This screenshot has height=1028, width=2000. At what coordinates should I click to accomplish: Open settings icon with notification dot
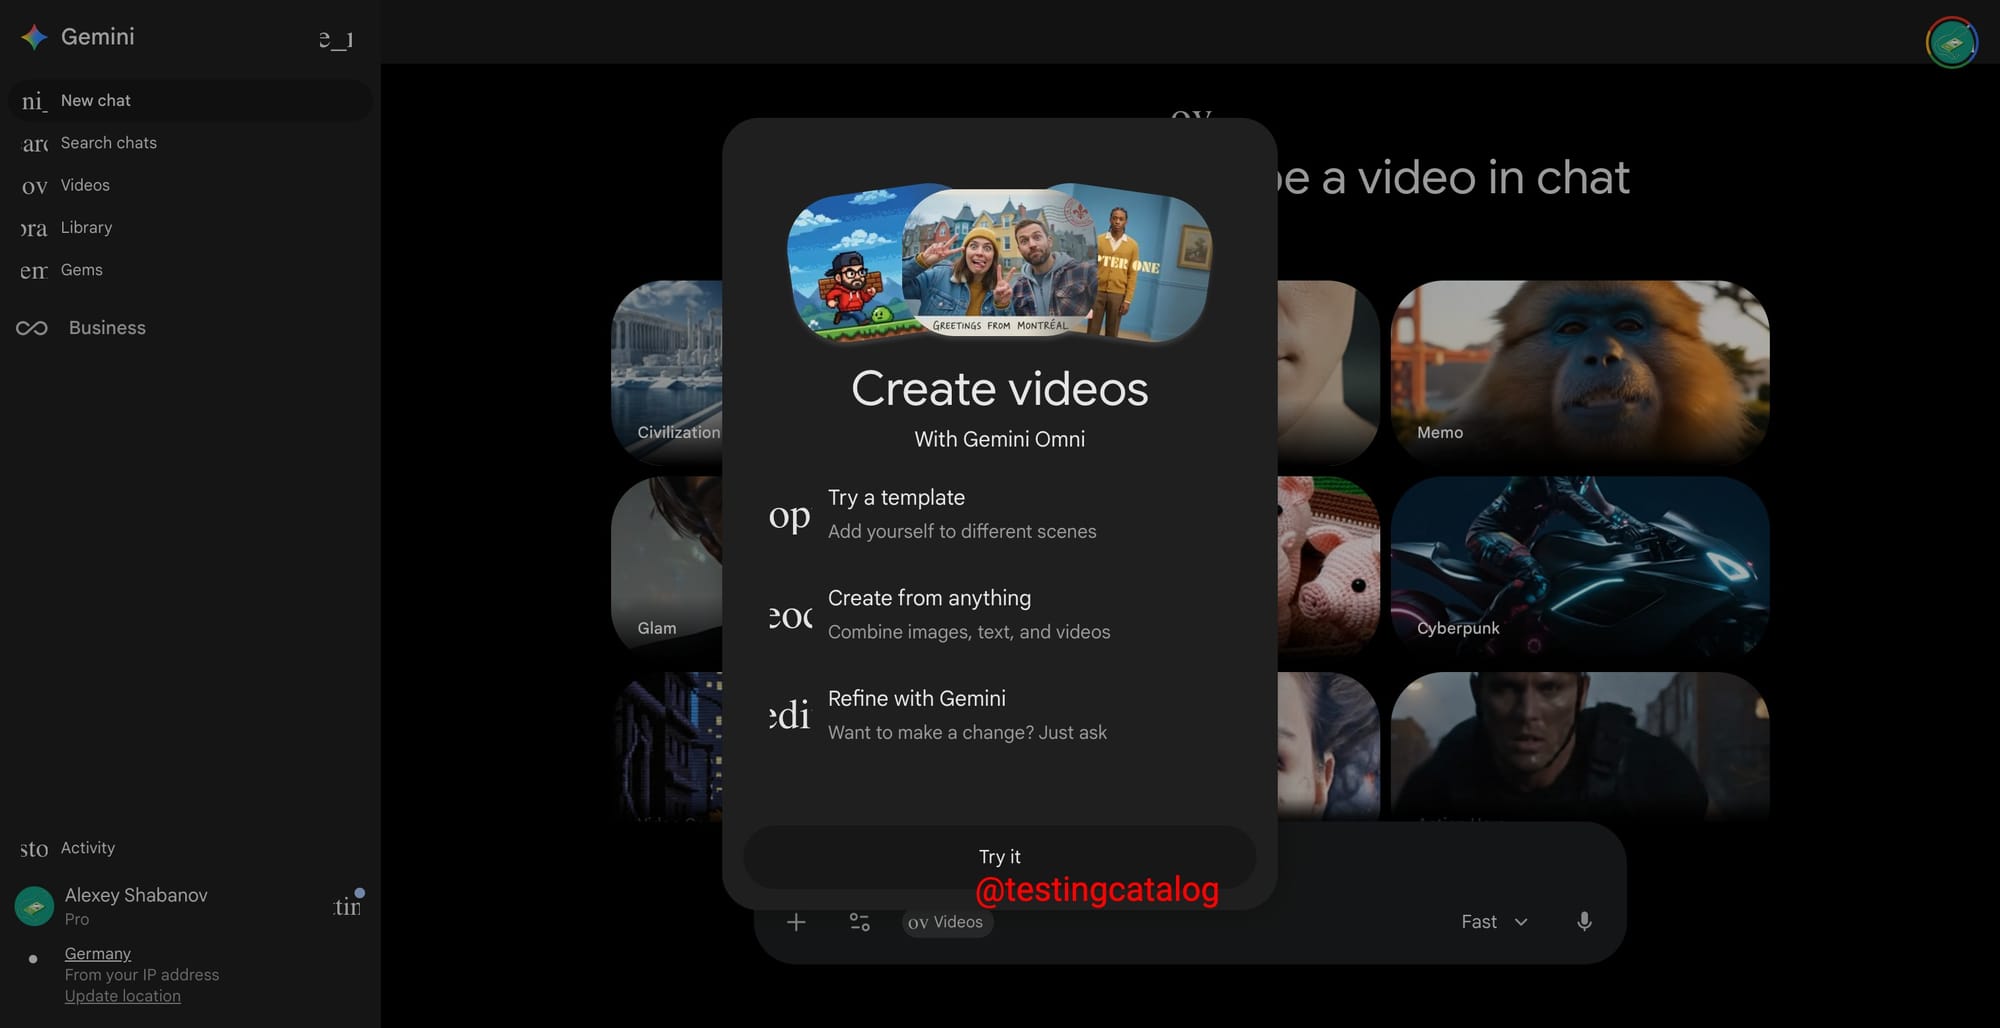click(x=347, y=906)
